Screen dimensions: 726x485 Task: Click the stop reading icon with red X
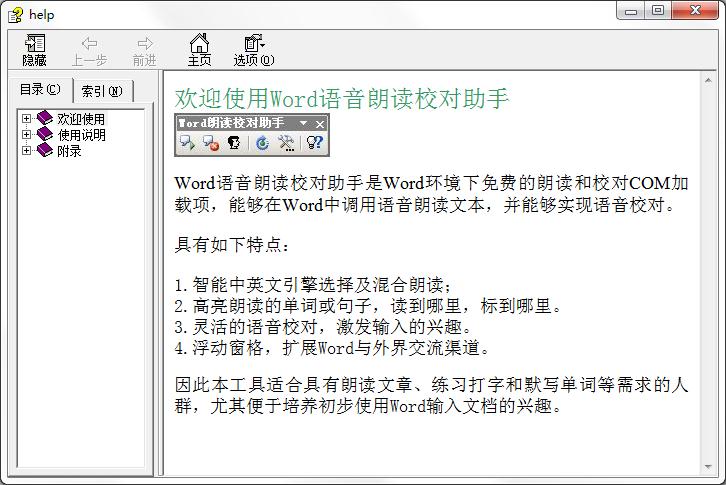211,143
